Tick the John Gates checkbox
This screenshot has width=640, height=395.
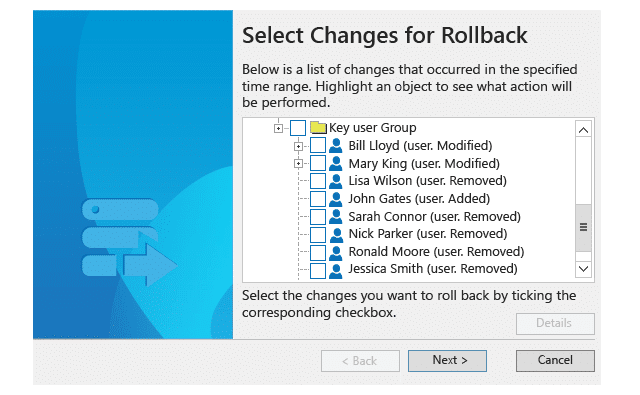318,199
